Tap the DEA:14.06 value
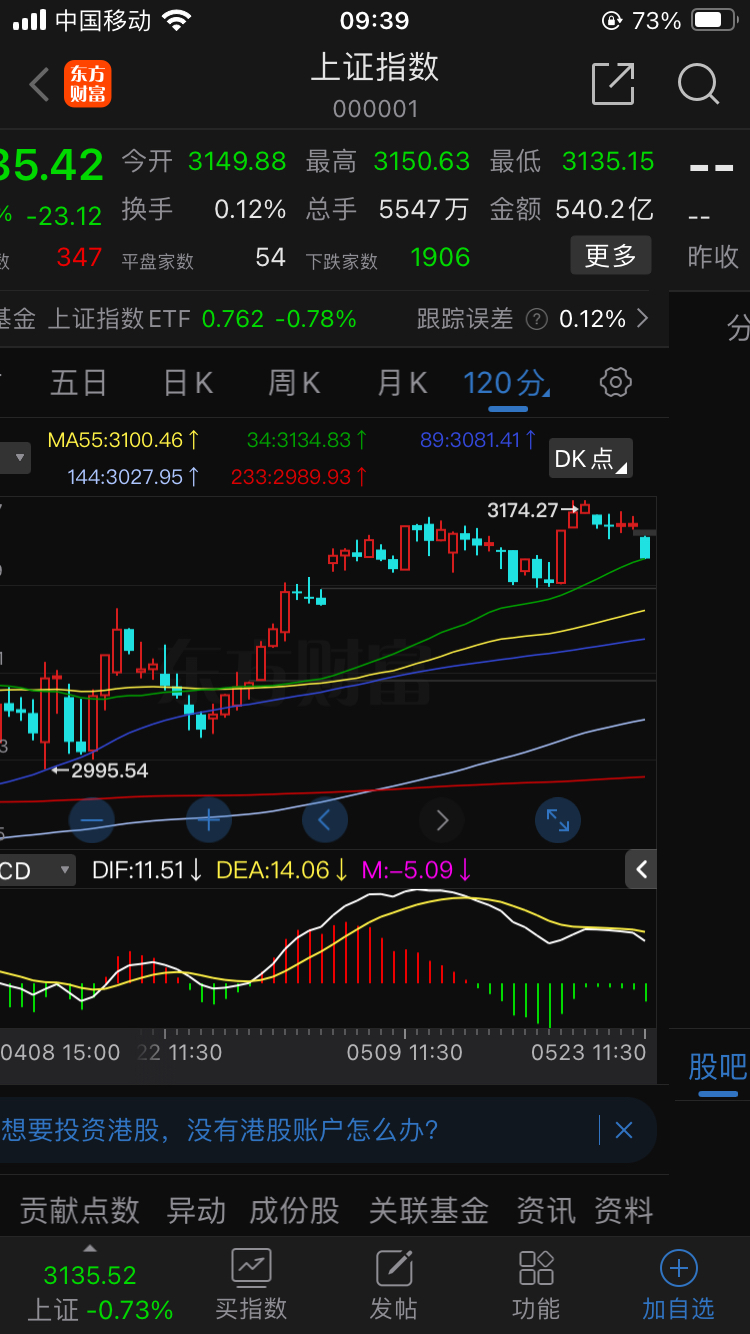Screen dimensions: 750x1334 282,870
